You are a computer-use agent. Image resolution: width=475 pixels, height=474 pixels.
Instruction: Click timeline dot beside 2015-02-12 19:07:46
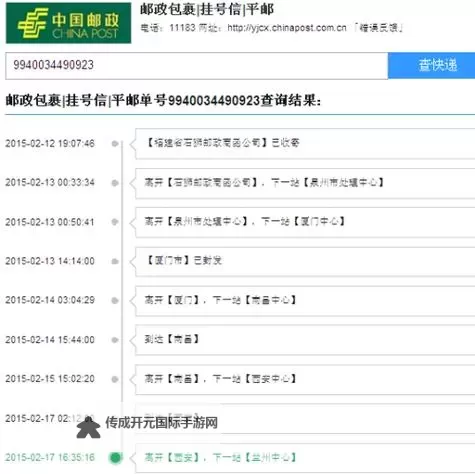coord(115,144)
